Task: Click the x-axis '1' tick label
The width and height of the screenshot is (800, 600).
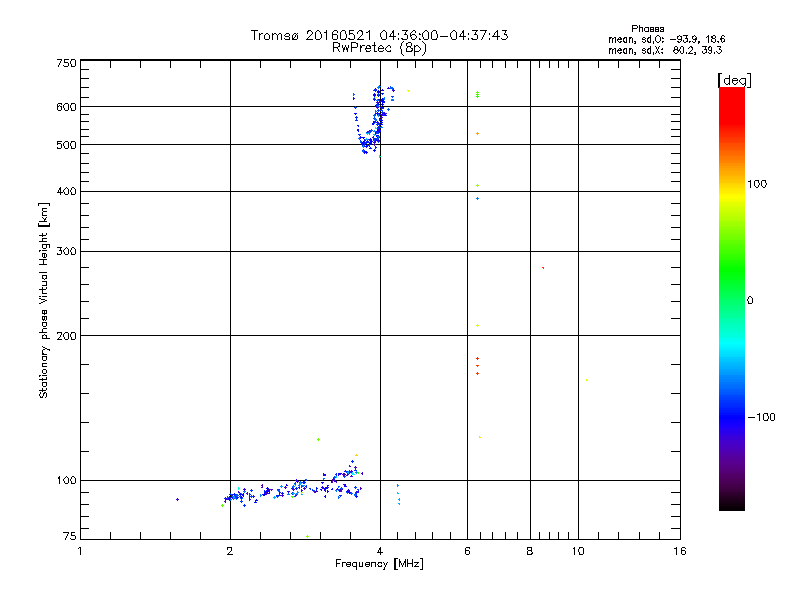Action: click(x=80, y=551)
